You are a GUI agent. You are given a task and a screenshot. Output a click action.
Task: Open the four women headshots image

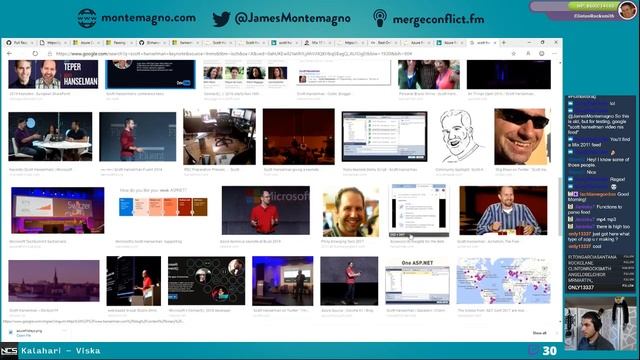click(245, 73)
